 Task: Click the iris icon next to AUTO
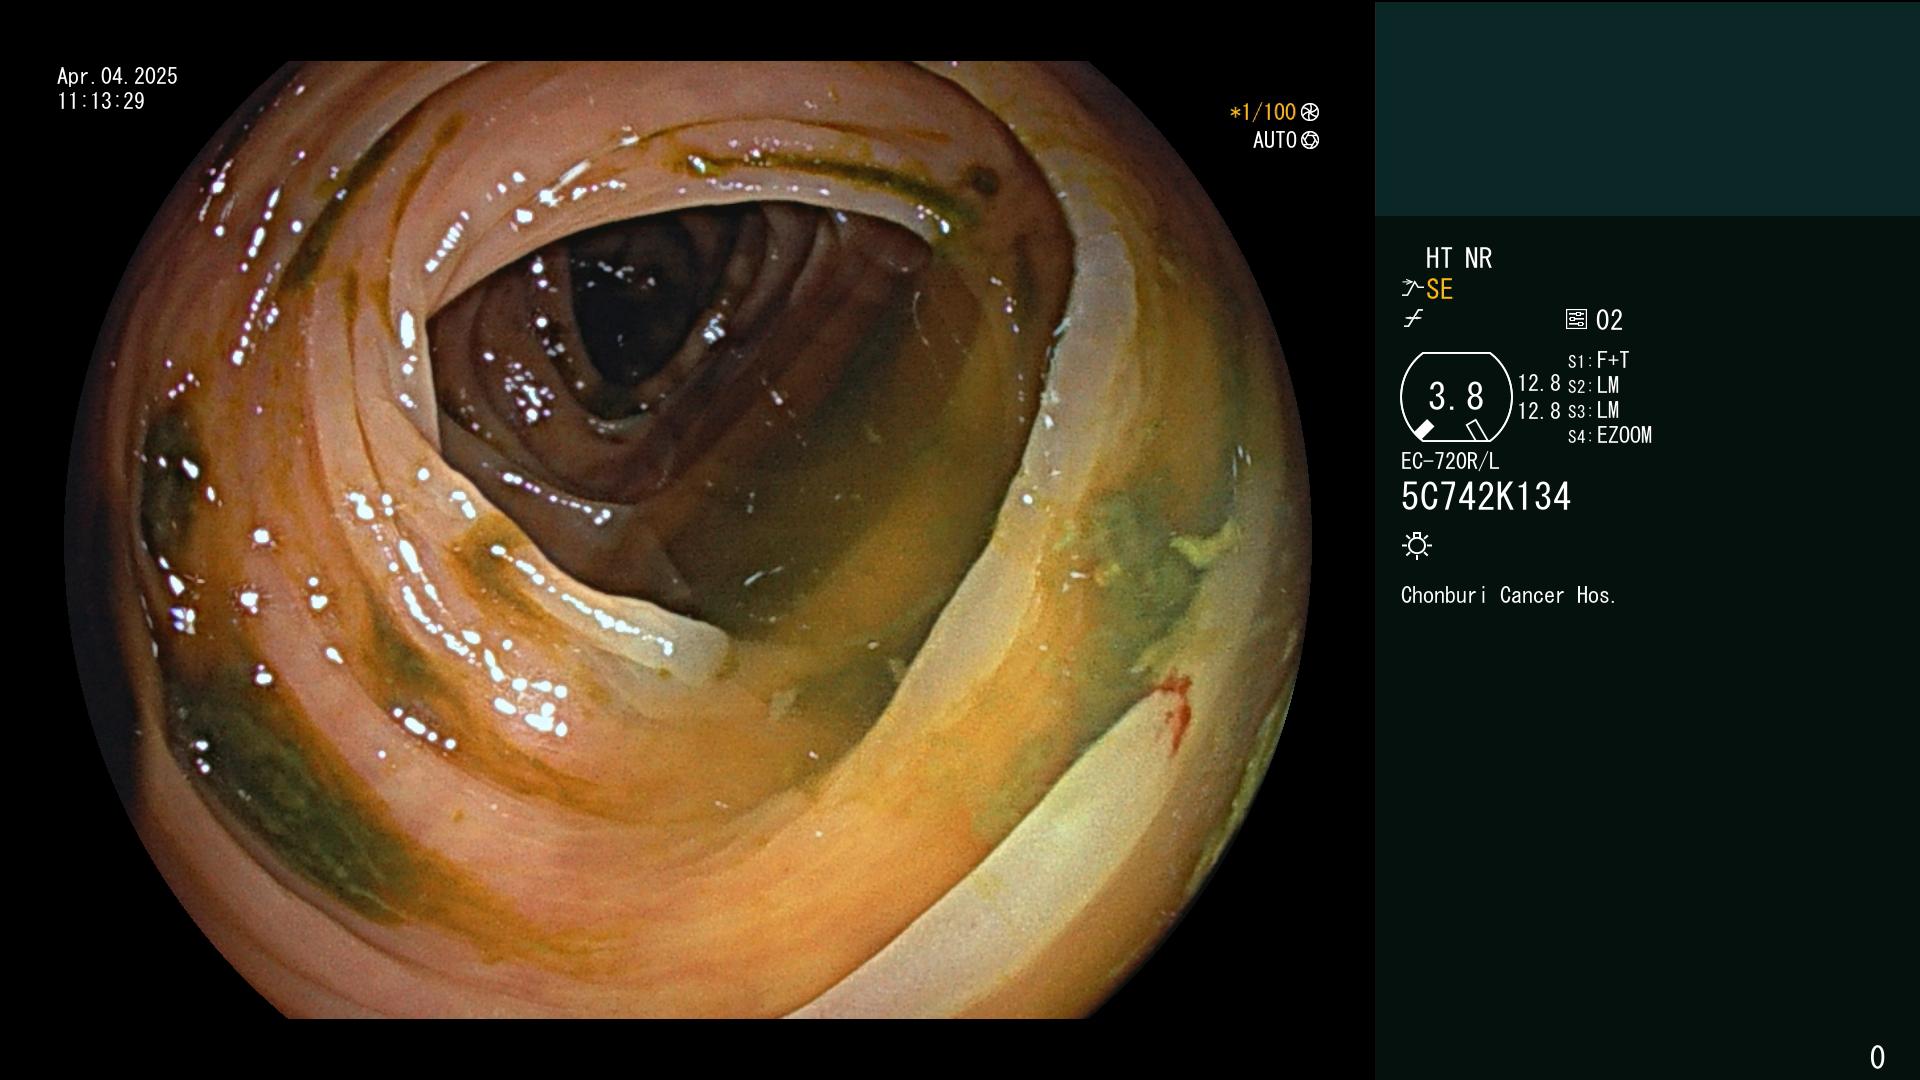point(1310,140)
